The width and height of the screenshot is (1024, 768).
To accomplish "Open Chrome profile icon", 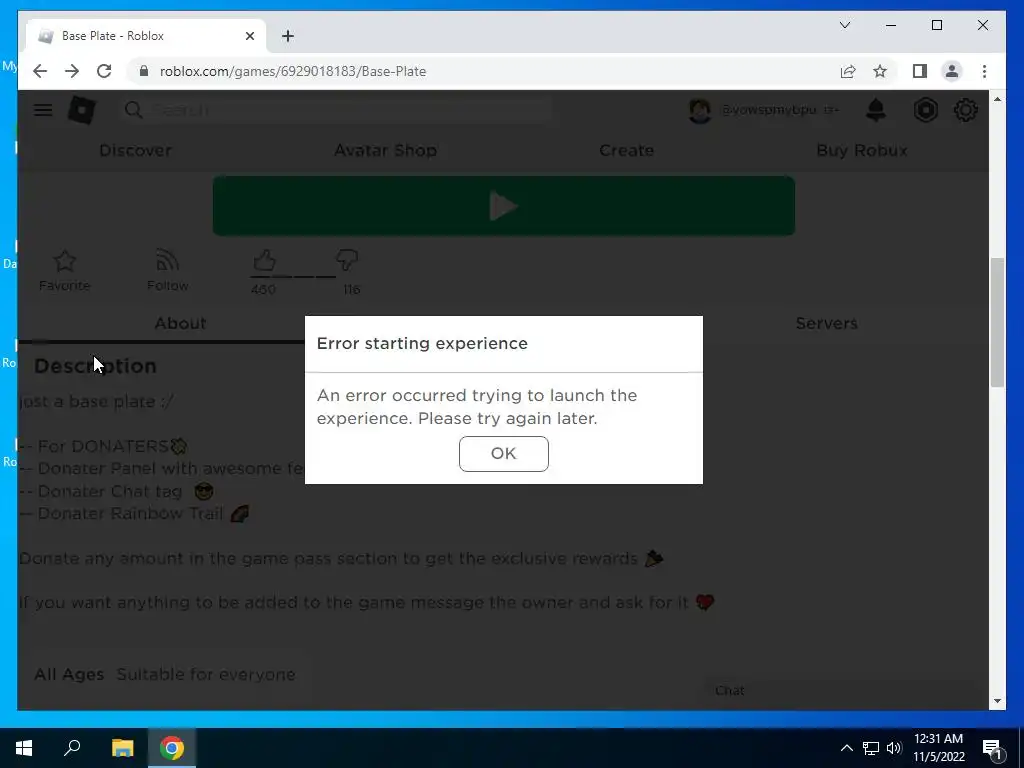I will (x=952, y=71).
